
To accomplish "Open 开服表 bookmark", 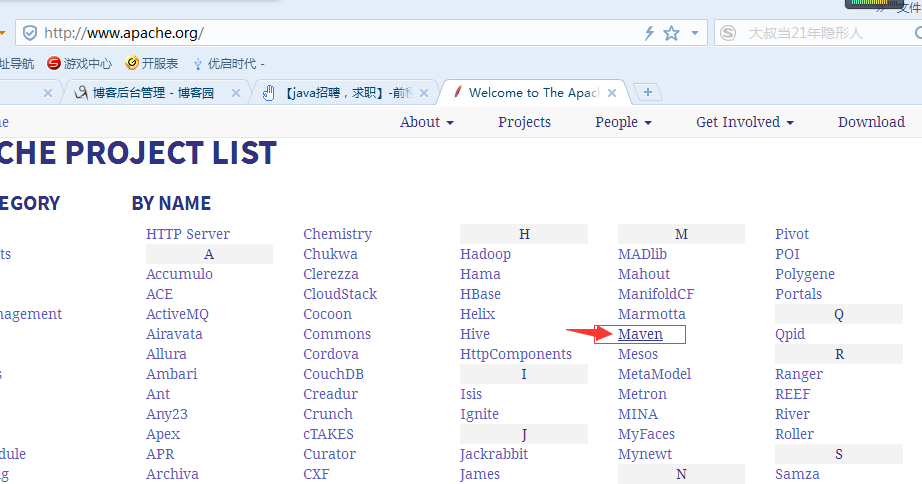I will click(x=152, y=64).
